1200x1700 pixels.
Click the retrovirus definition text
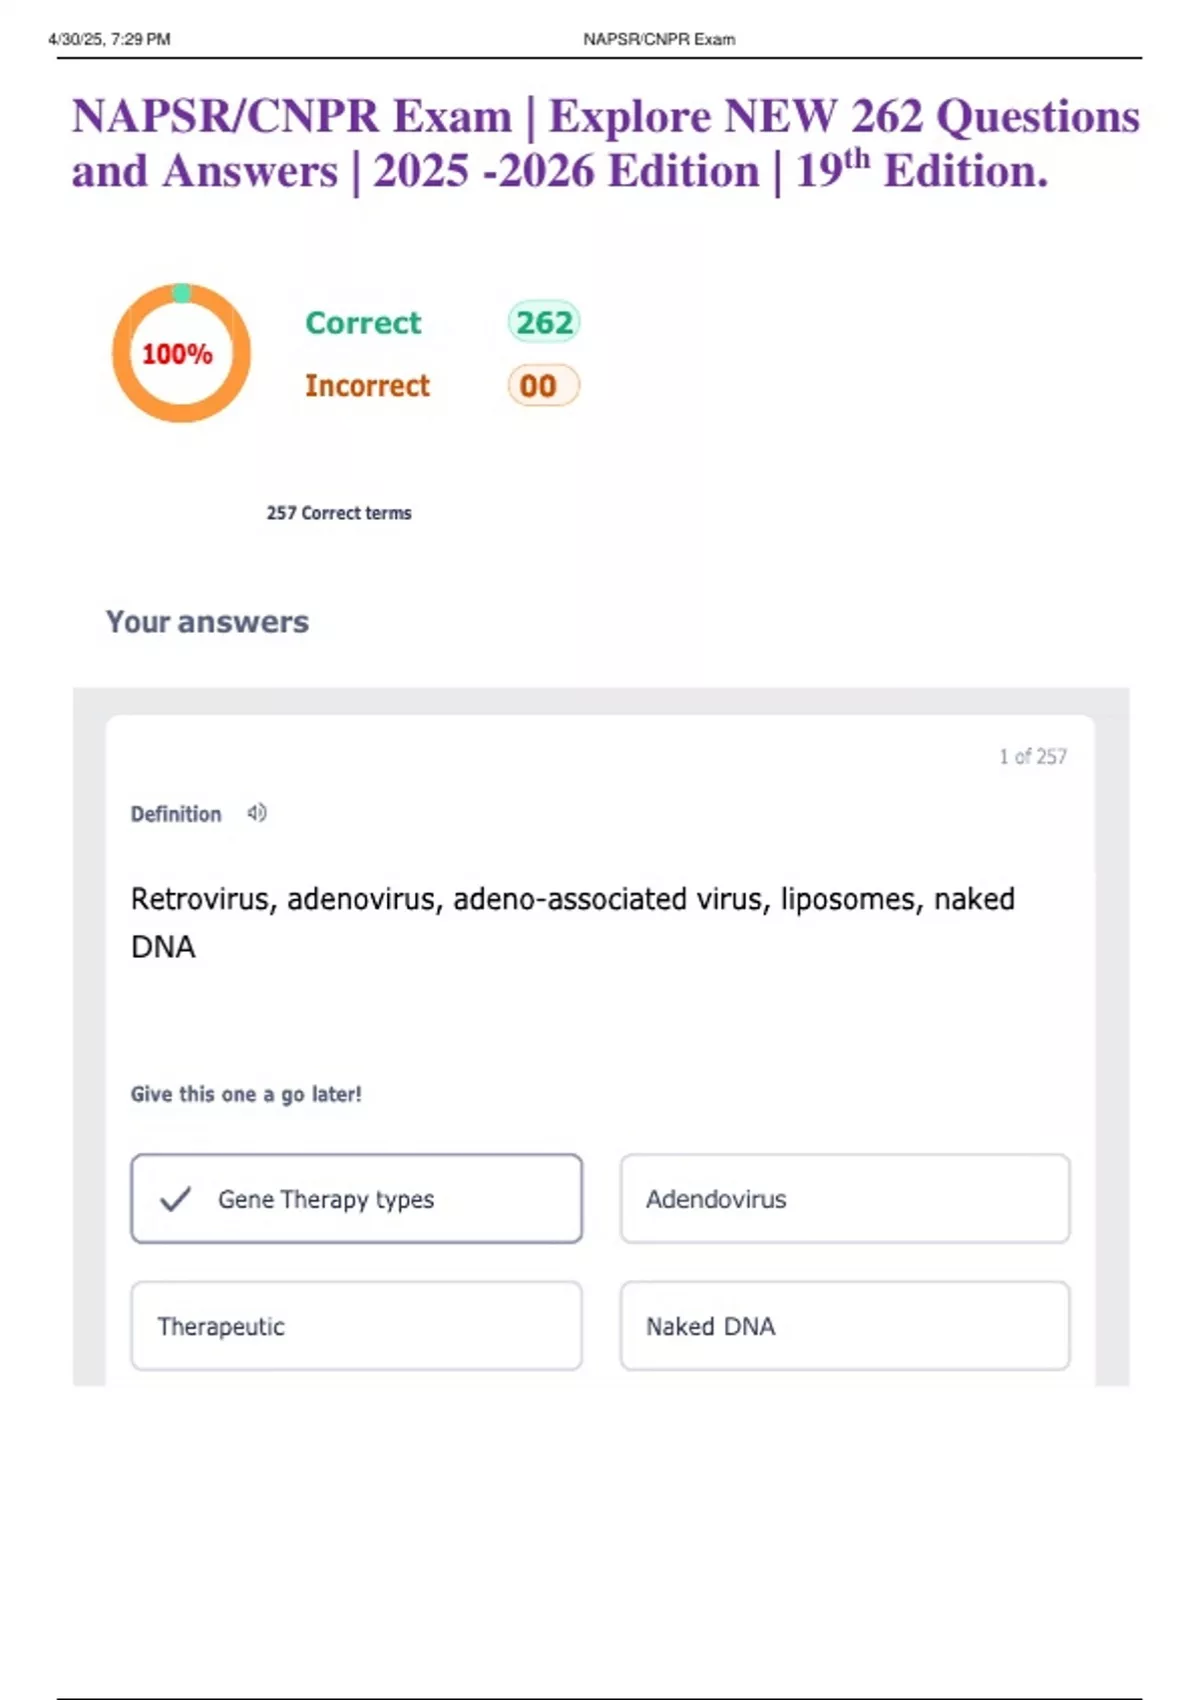[572, 922]
